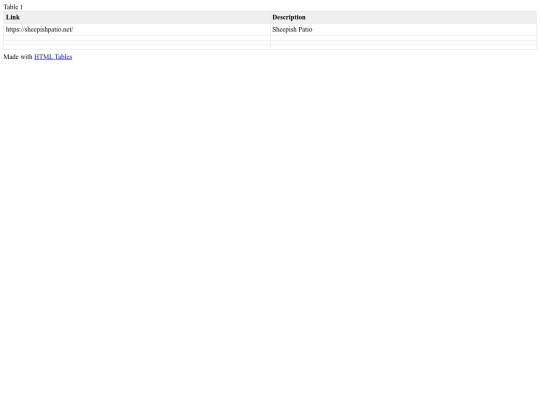
Task: Select the Sheepish Patio description cell
Action: [x=403, y=30]
